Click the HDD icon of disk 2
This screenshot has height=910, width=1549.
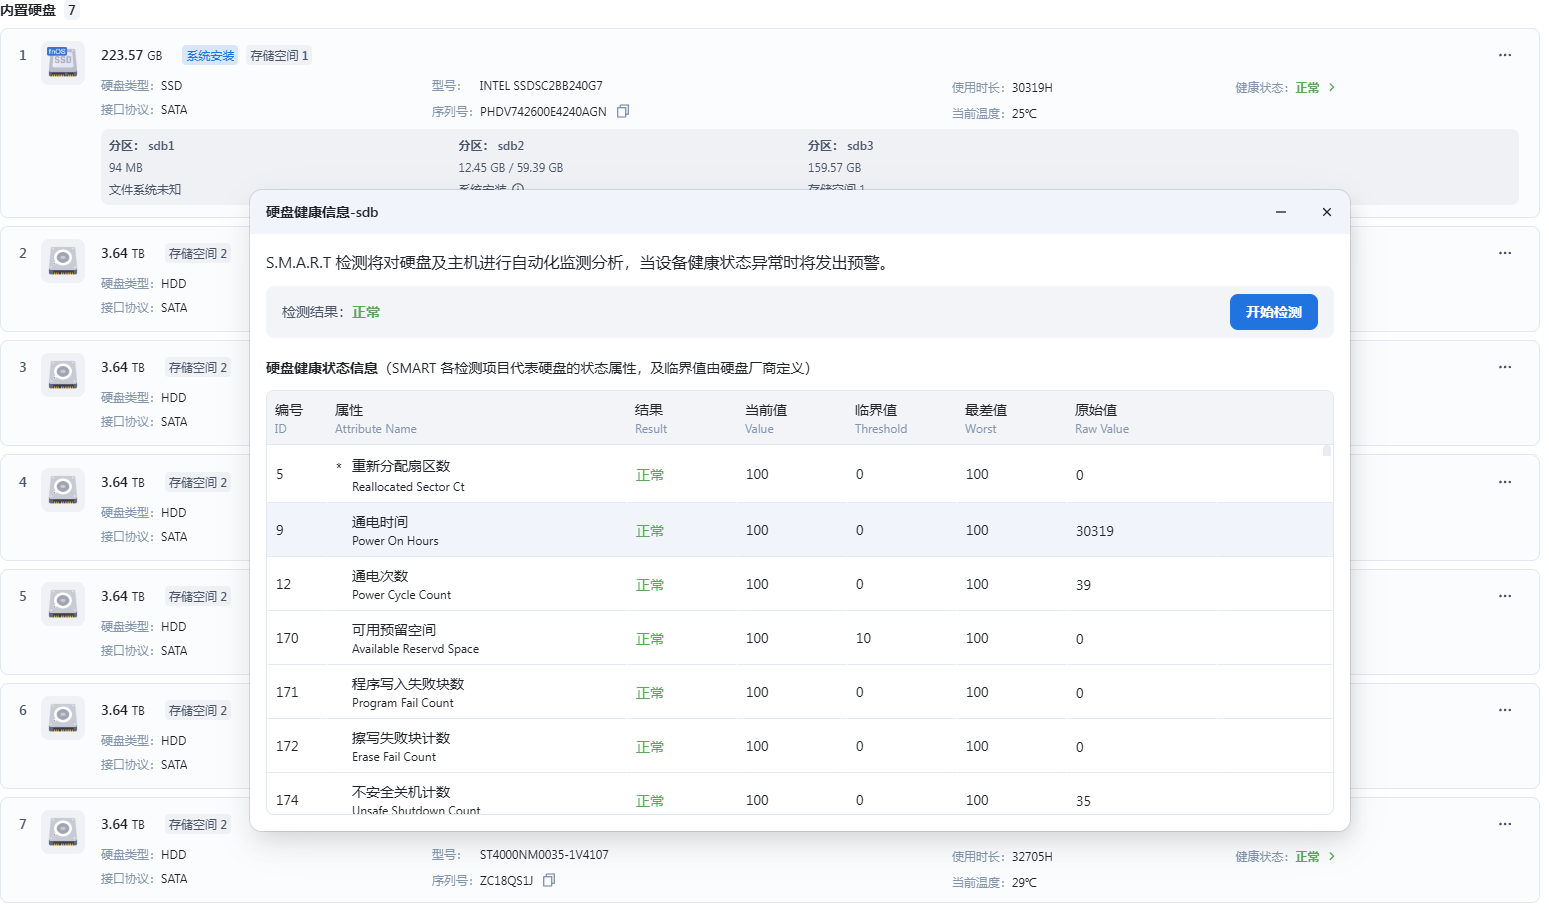point(62,261)
